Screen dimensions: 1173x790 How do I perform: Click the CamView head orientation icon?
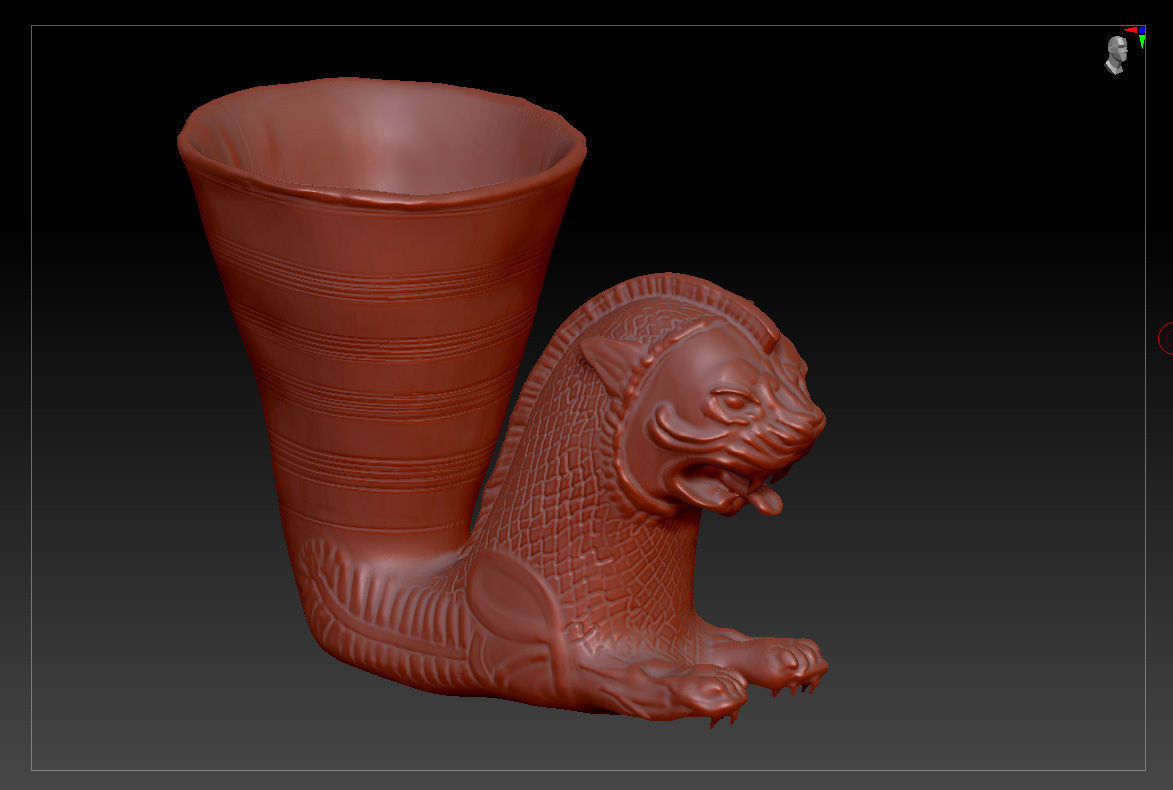(1116, 55)
